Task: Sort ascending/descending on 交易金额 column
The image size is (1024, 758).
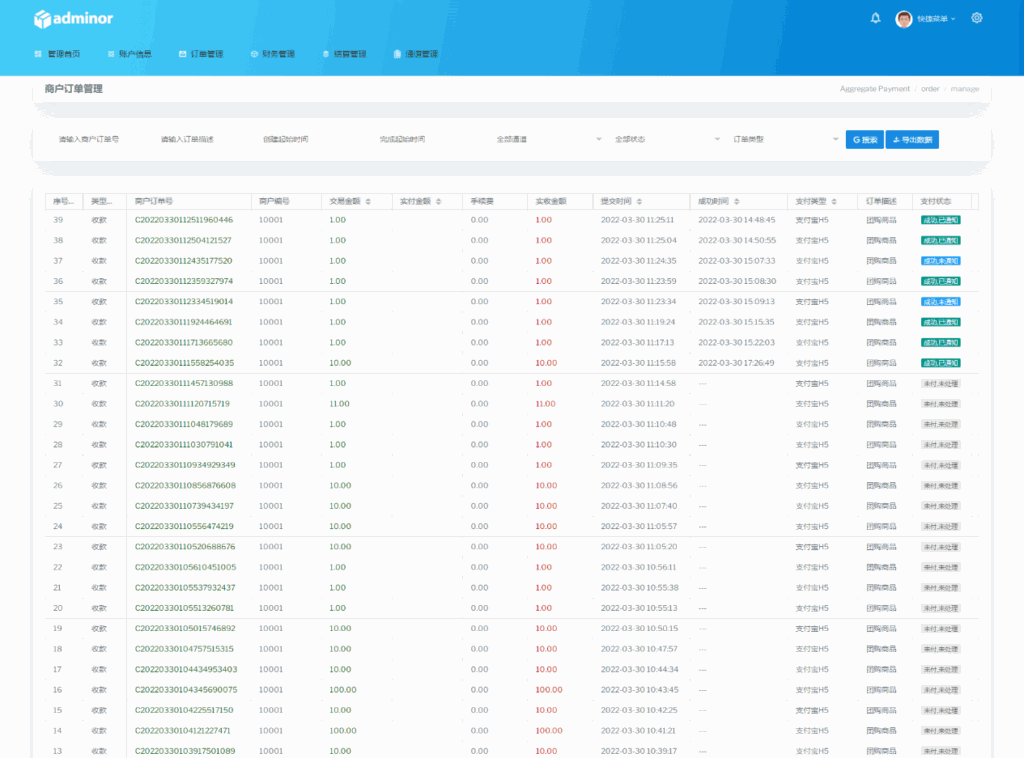Action: pyautogui.click(x=368, y=201)
